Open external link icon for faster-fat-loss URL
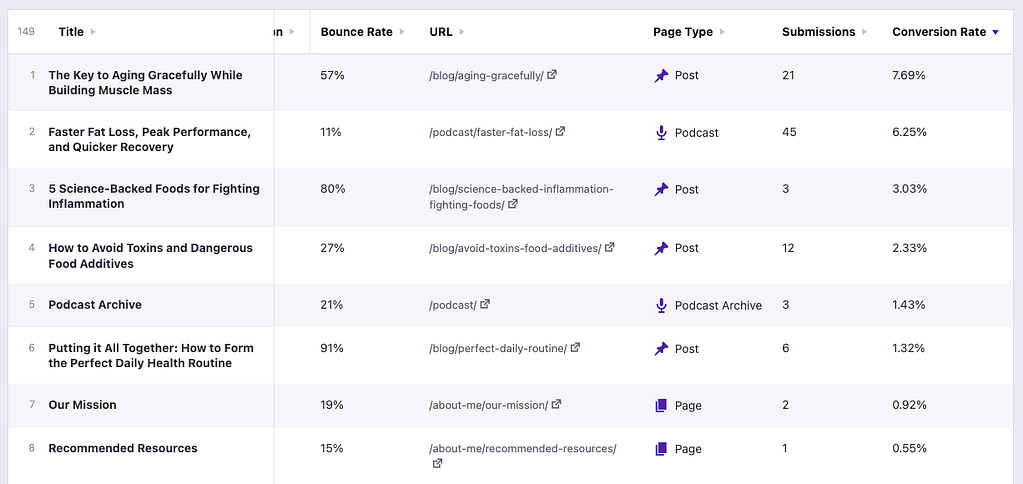1023x484 pixels. [560, 132]
